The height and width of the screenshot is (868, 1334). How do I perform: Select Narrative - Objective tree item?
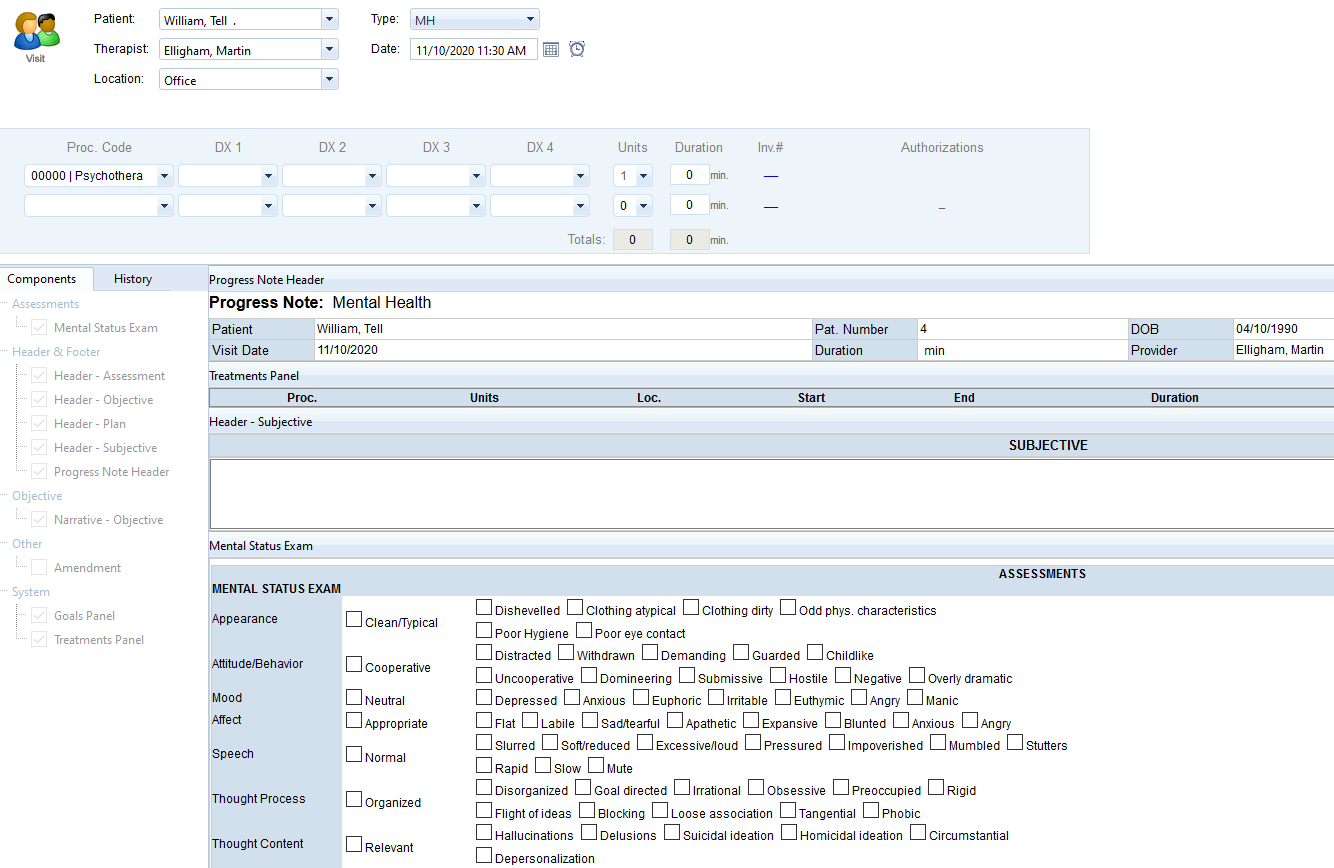[x=108, y=520]
